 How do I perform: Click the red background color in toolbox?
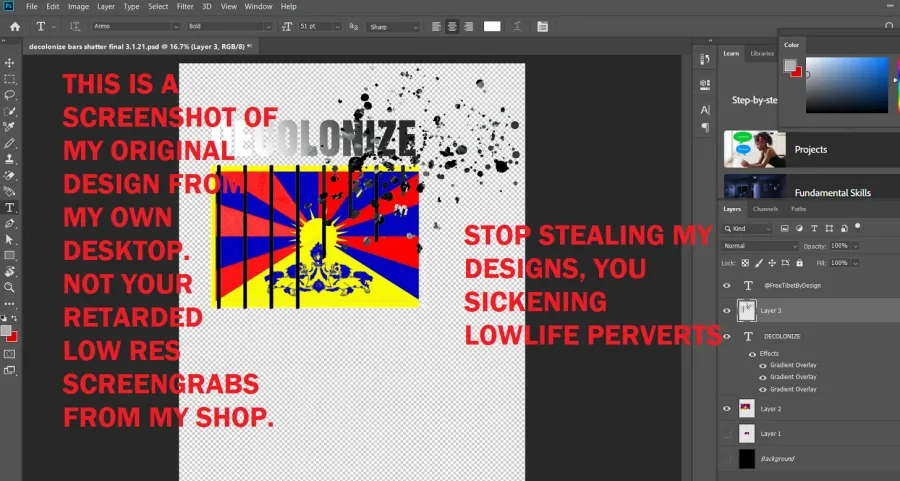[x=13, y=337]
